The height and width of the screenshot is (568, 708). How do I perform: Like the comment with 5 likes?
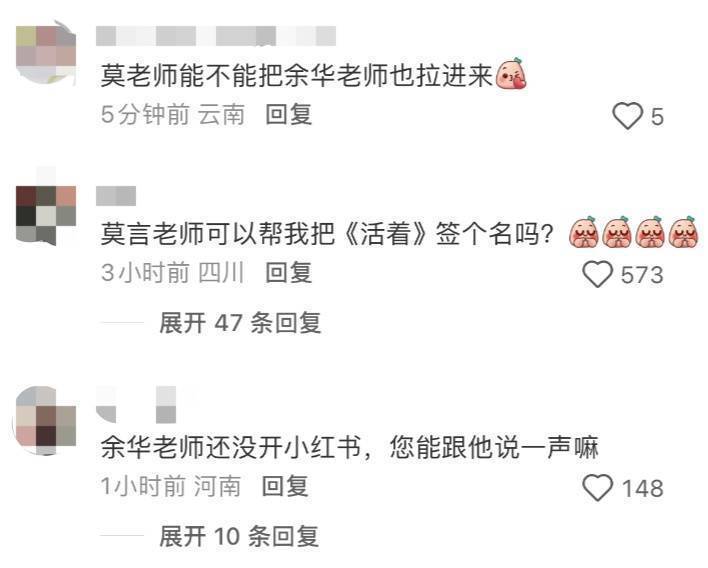pos(628,116)
